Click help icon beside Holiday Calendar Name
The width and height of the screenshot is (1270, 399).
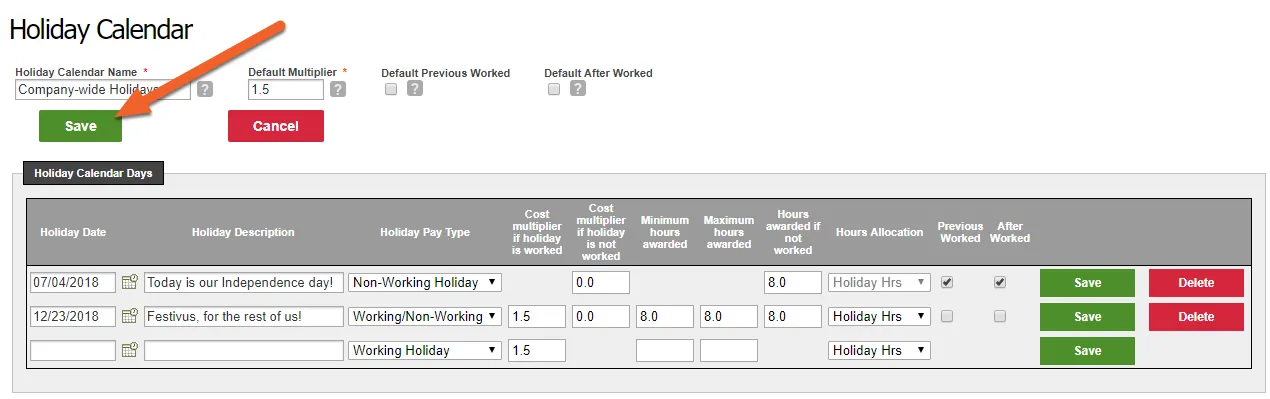point(204,89)
